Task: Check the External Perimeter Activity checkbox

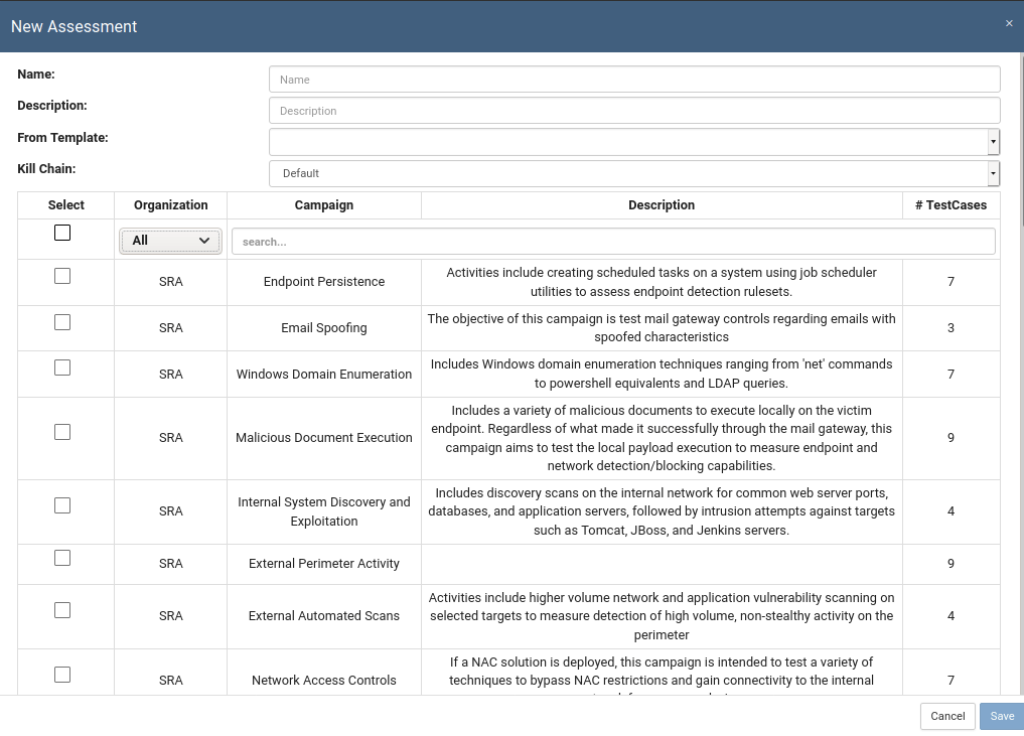Action: point(62,558)
